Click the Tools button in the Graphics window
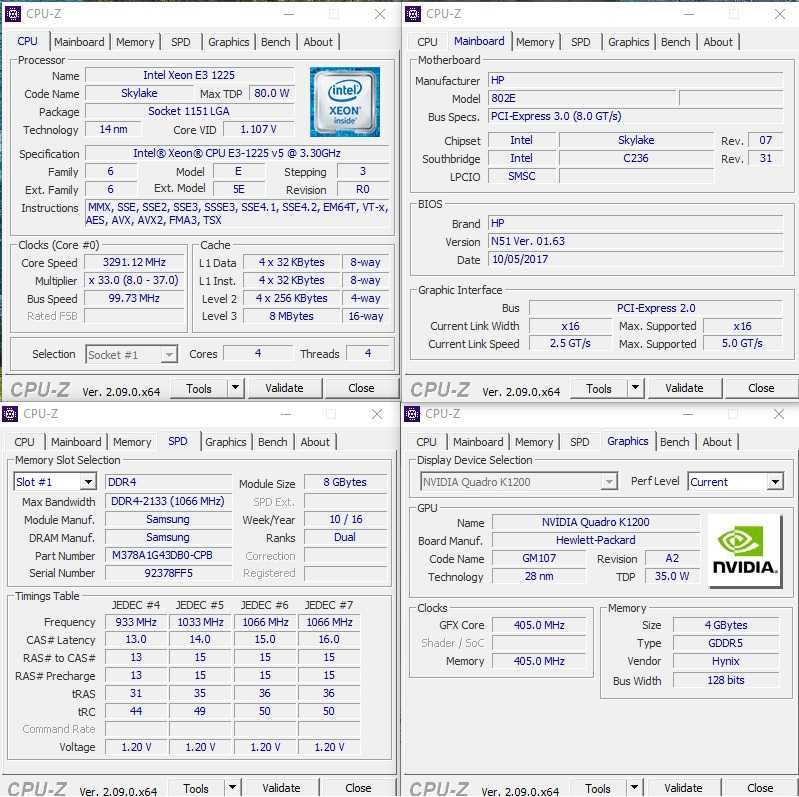 [598, 788]
